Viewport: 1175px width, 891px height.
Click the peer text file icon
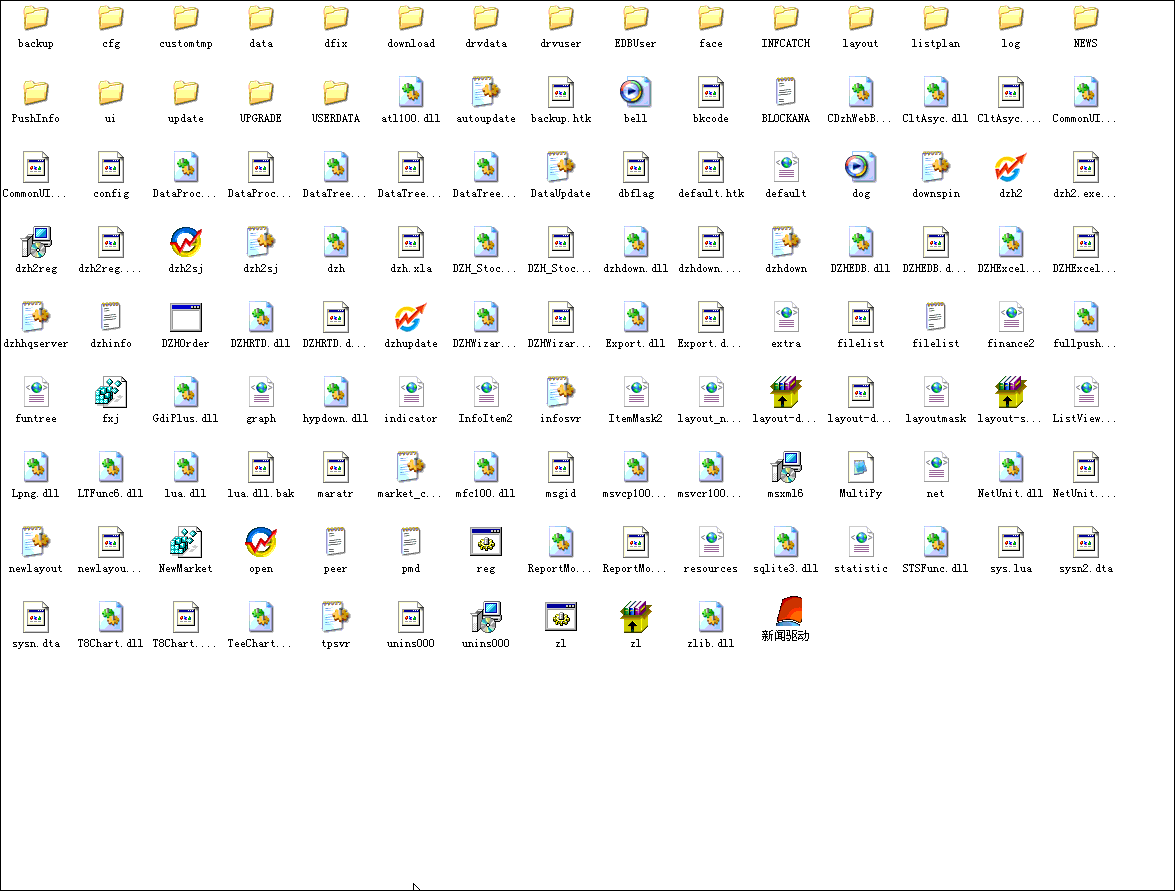[x=336, y=542]
